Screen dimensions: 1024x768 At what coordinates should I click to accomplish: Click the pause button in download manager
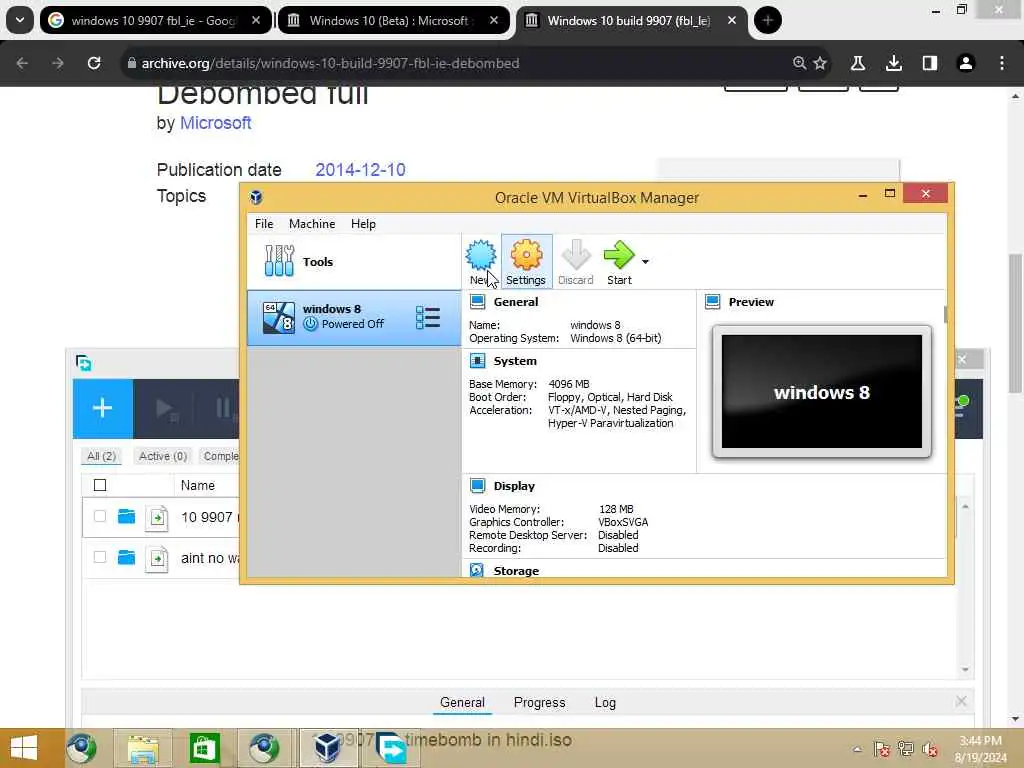point(225,409)
